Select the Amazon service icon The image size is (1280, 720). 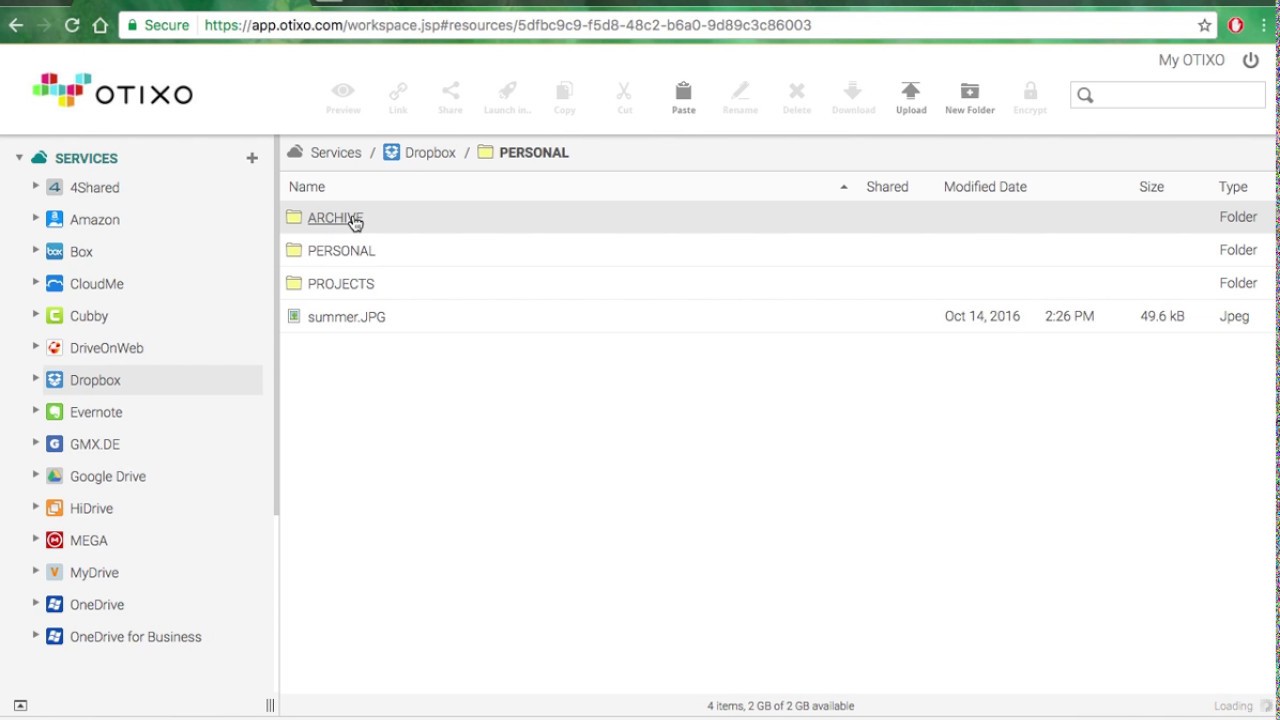tap(55, 219)
